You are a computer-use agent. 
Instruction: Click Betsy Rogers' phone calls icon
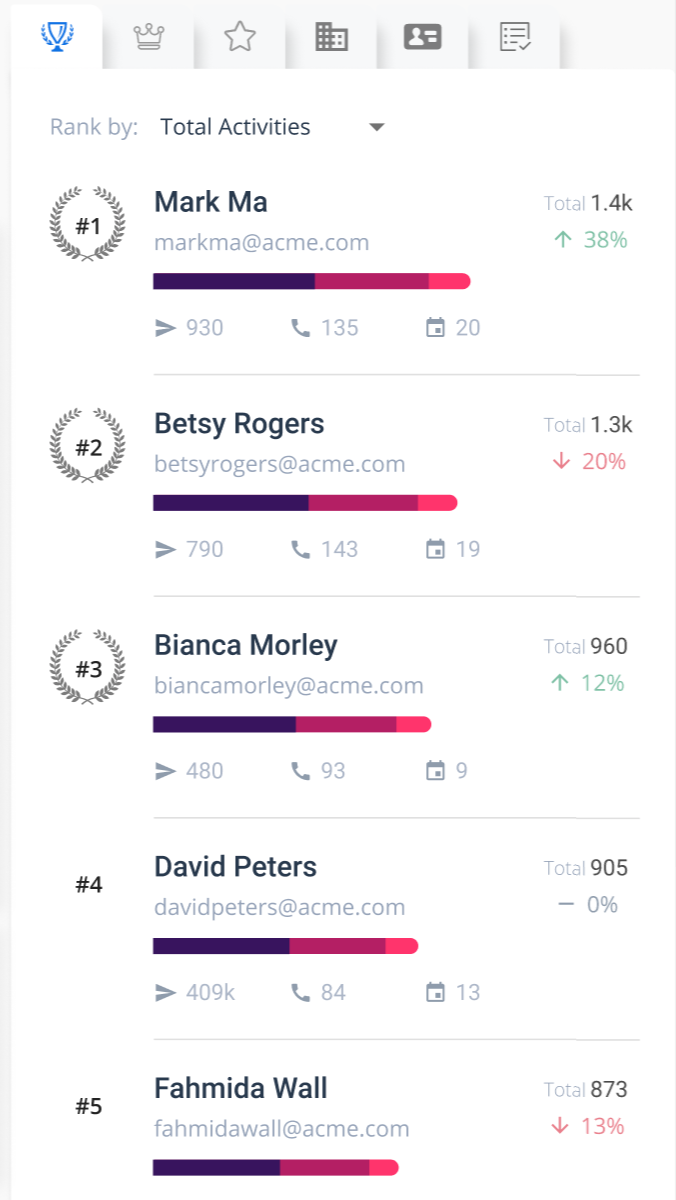coord(300,549)
